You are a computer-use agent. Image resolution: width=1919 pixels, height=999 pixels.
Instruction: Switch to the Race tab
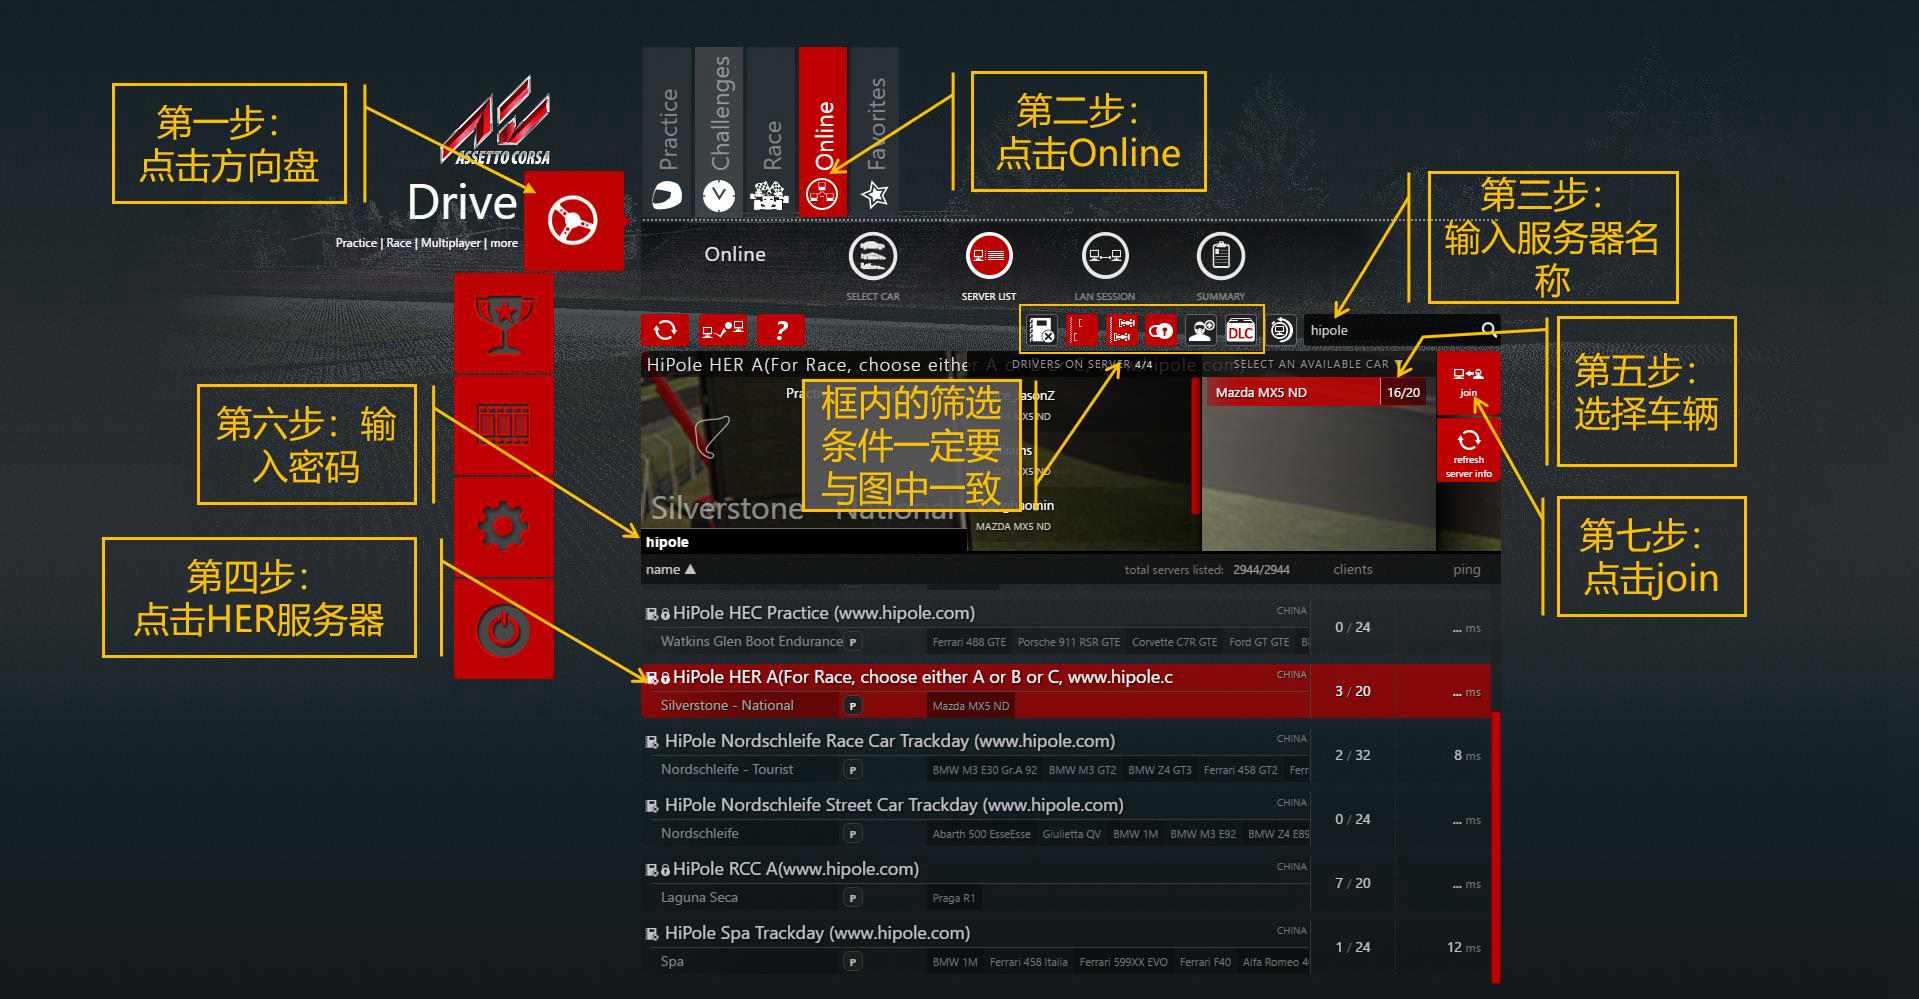(x=771, y=131)
